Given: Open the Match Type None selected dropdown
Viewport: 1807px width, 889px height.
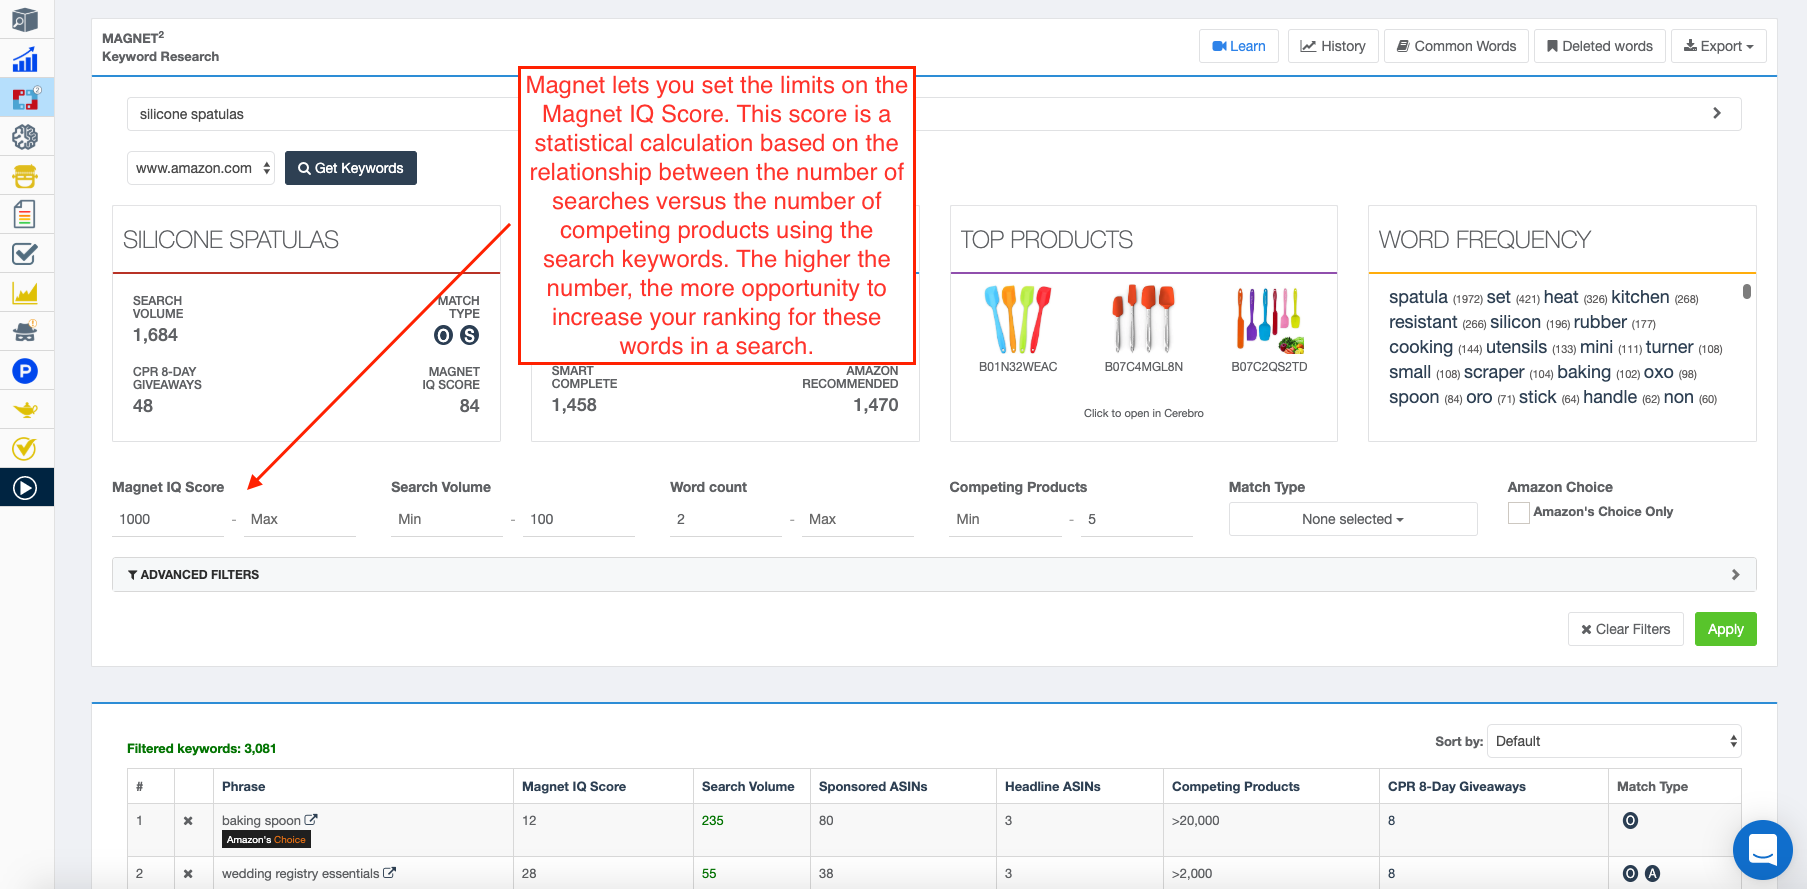Looking at the screenshot, I should coord(1352,519).
